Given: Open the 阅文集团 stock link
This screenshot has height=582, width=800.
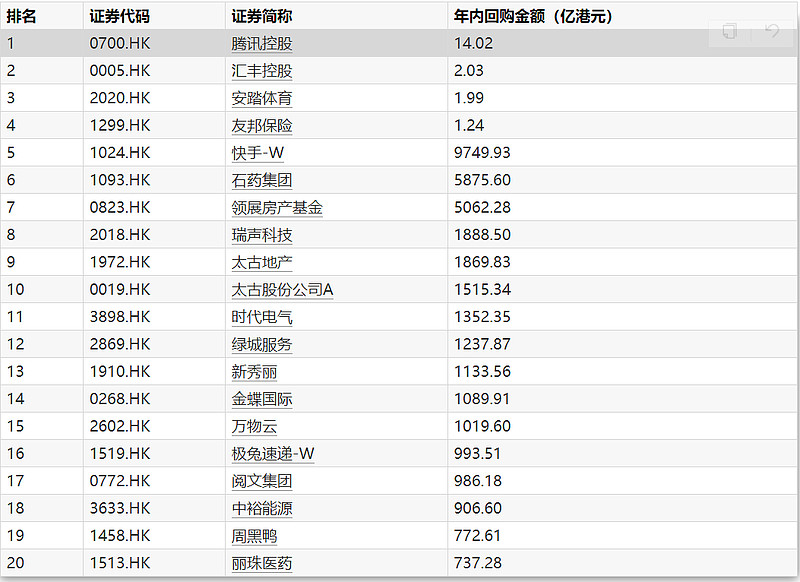Looking at the screenshot, I should click(x=262, y=481).
